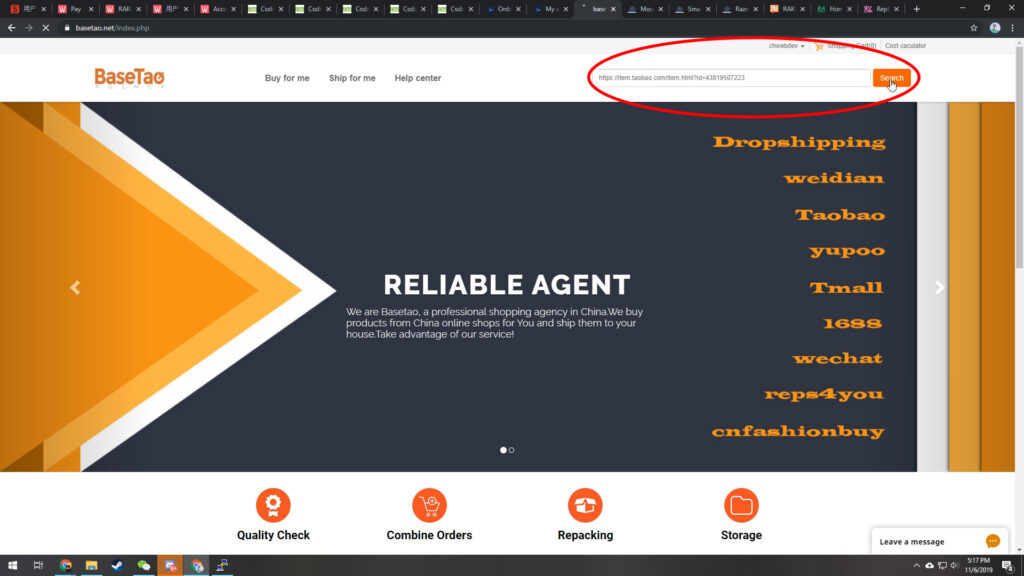This screenshot has width=1024, height=576.
Task: Open WeChat from the taskbar
Action: (144, 566)
